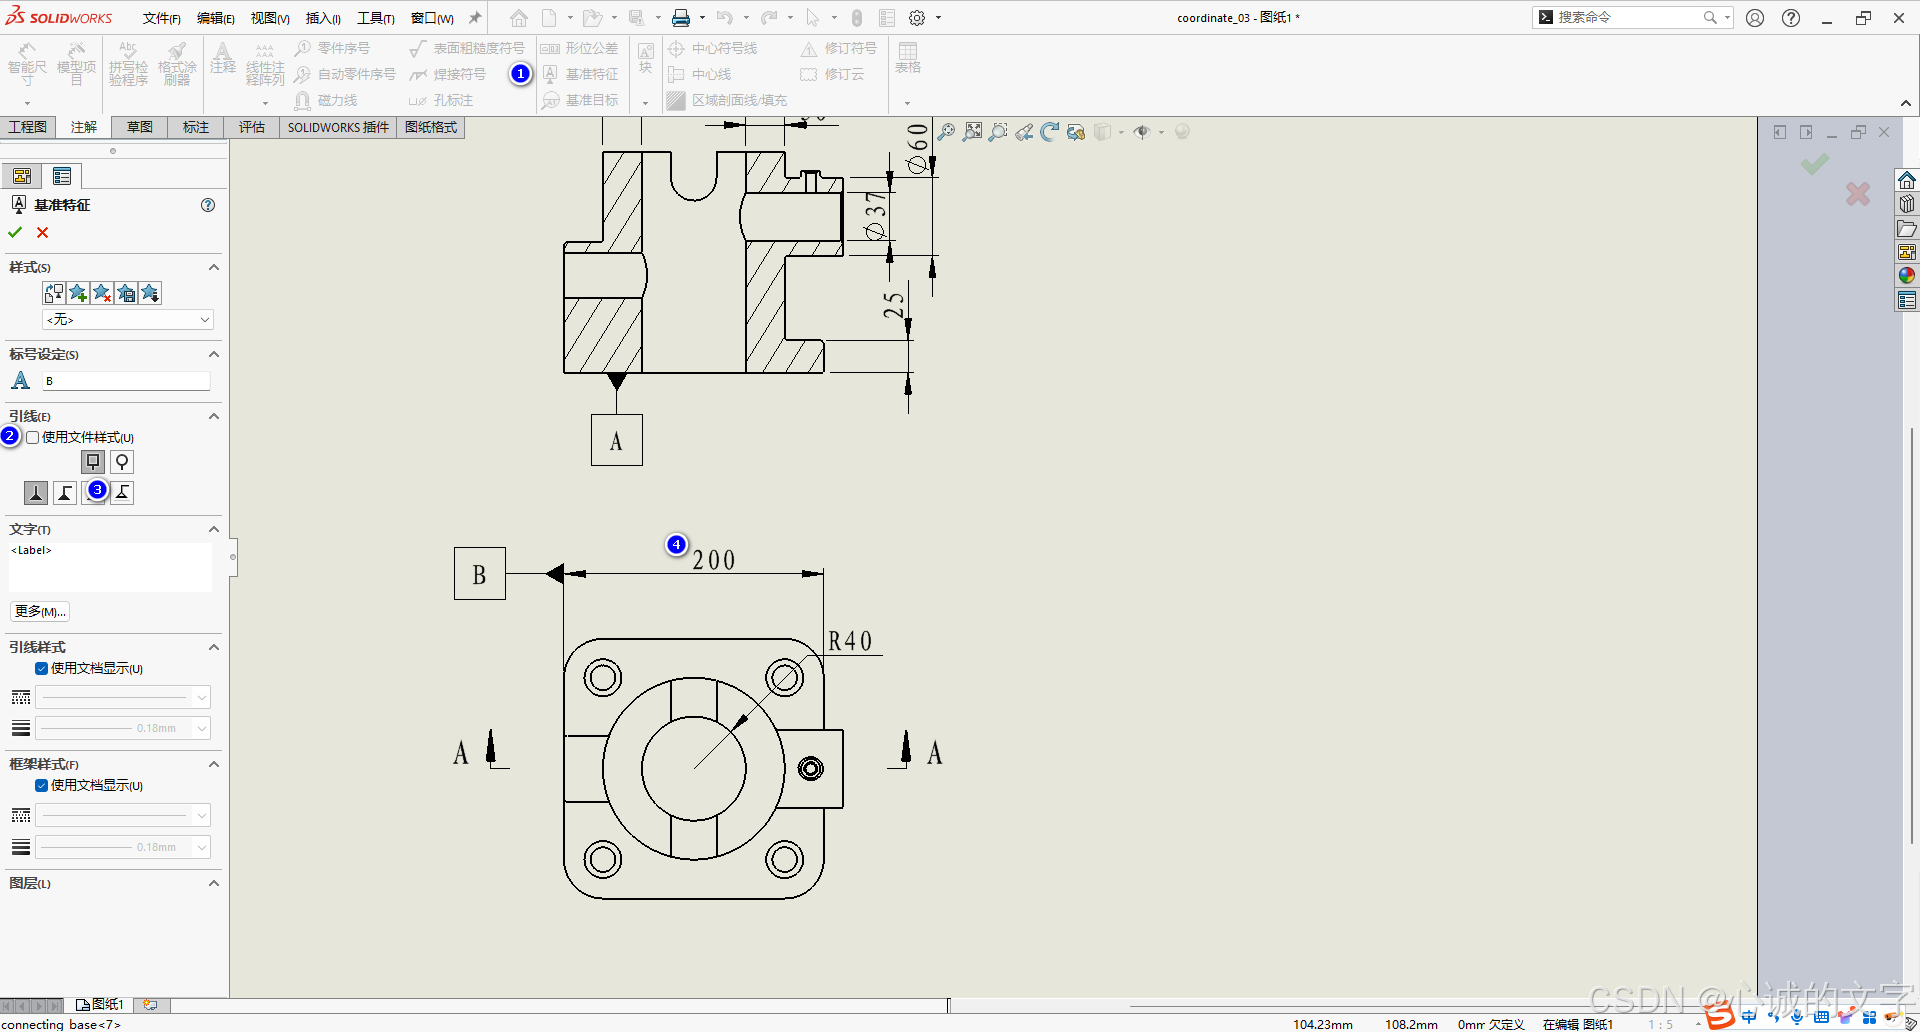Open the 文件 menu
Image resolution: width=1920 pixels, height=1032 pixels.
(161, 18)
